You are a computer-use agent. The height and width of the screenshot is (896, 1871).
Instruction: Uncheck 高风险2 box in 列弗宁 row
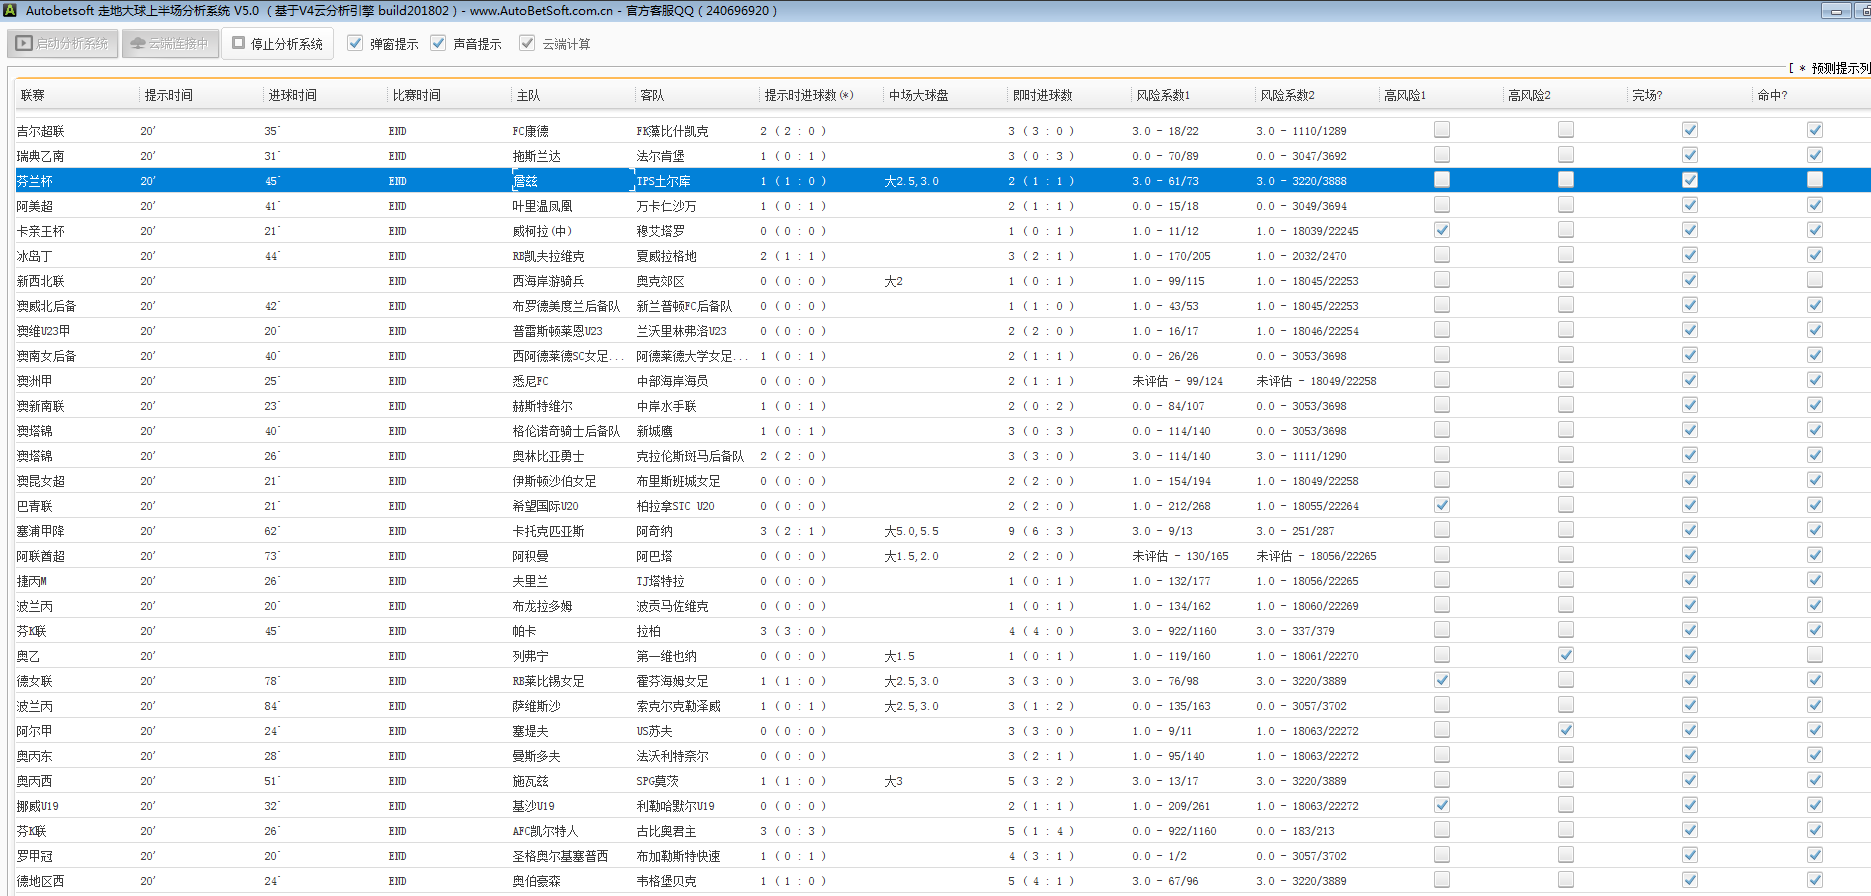[1565, 655]
